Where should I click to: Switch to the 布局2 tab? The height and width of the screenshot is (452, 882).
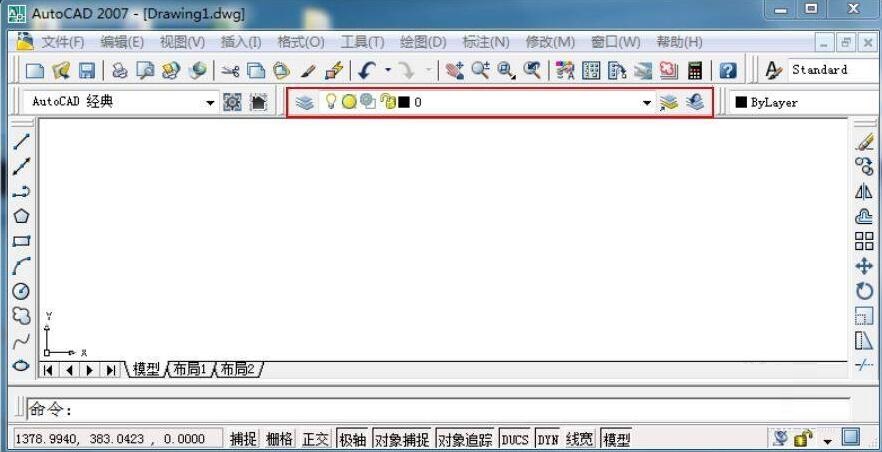pos(237,369)
